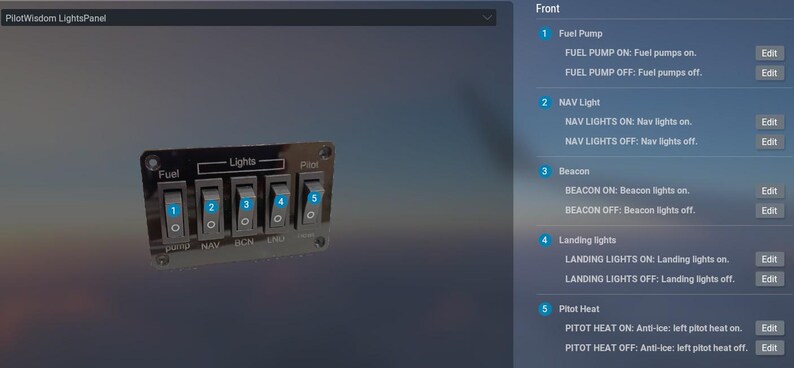Click the 'PITOT HEAT ON: Anti-ice: left pitot heat on.' row
The width and height of the screenshot is (794, 368).
coord(653,328)
